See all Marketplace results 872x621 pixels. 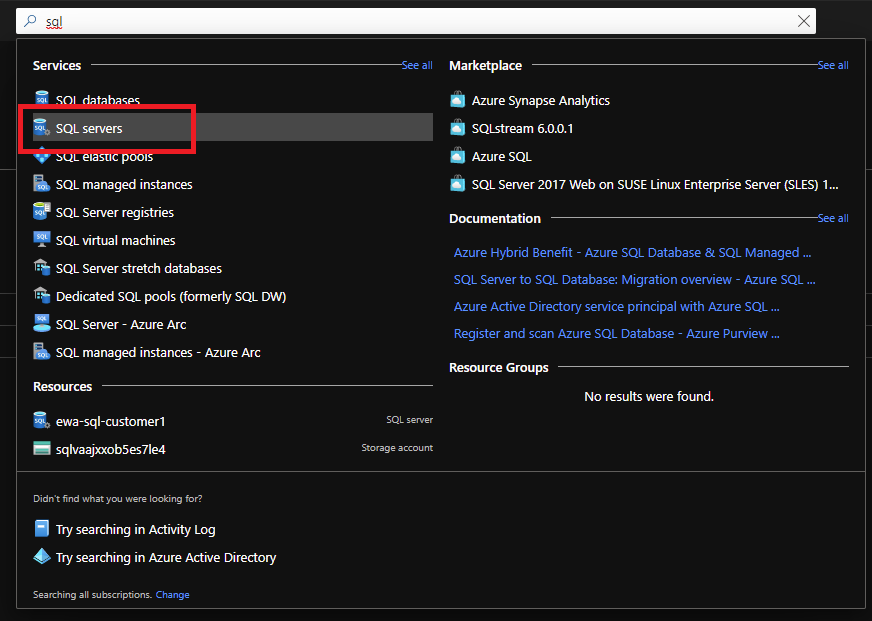coord(832,65)
